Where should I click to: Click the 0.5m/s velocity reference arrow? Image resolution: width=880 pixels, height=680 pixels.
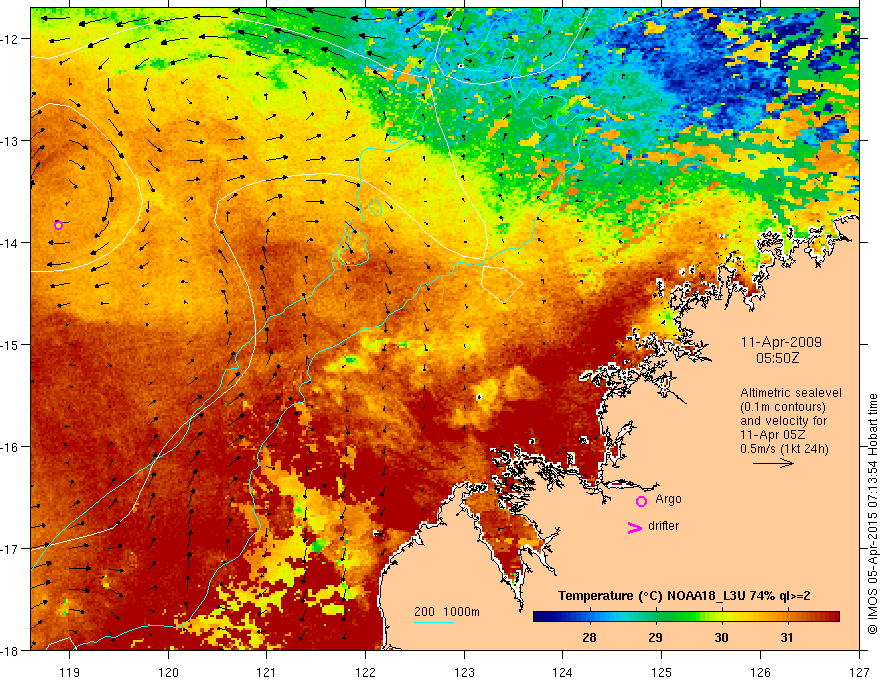(x=773, y=463)
